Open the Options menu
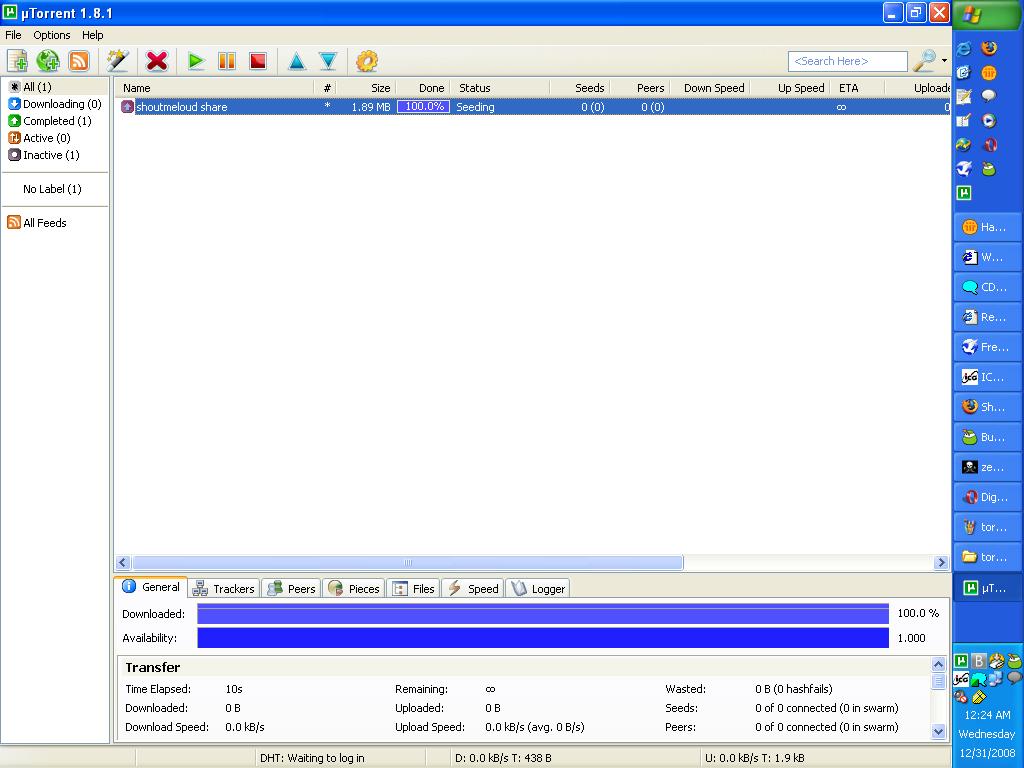 [x=52, y=35]
